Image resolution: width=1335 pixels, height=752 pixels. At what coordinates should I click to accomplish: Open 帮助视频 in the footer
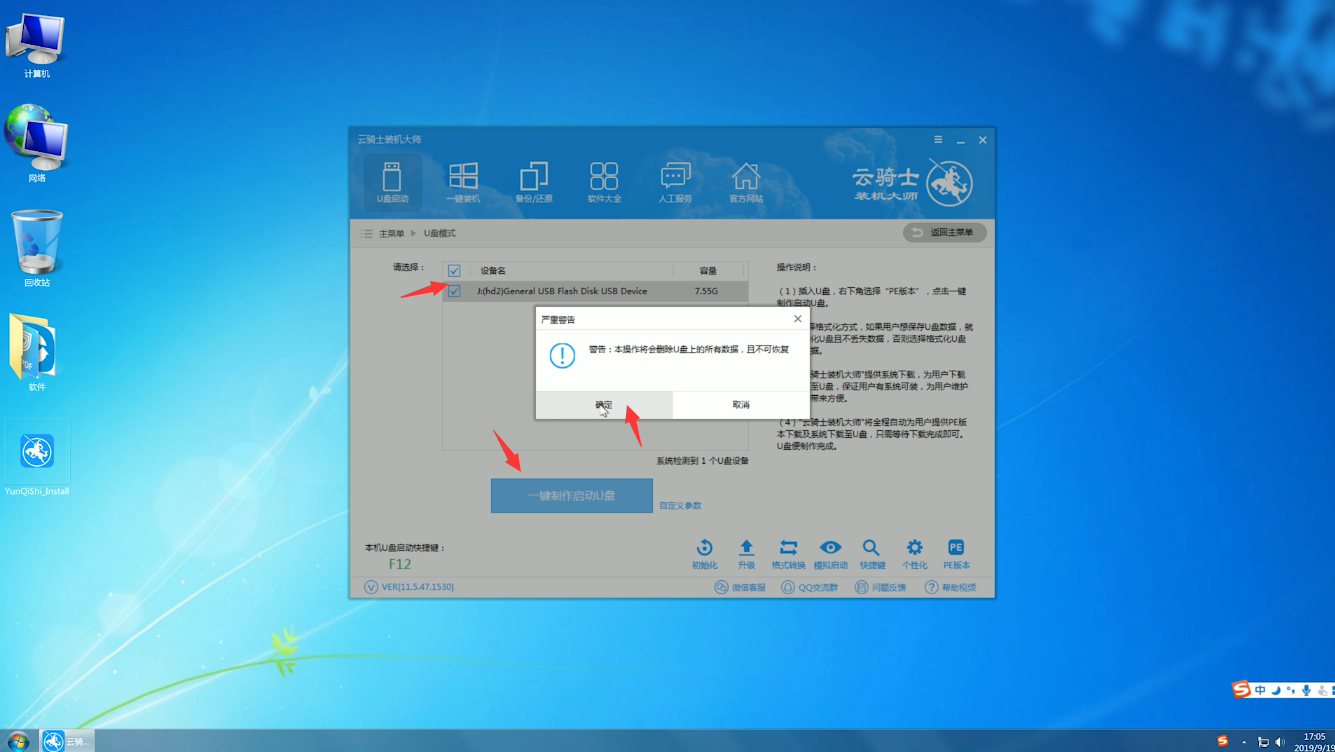coord(950,587)
